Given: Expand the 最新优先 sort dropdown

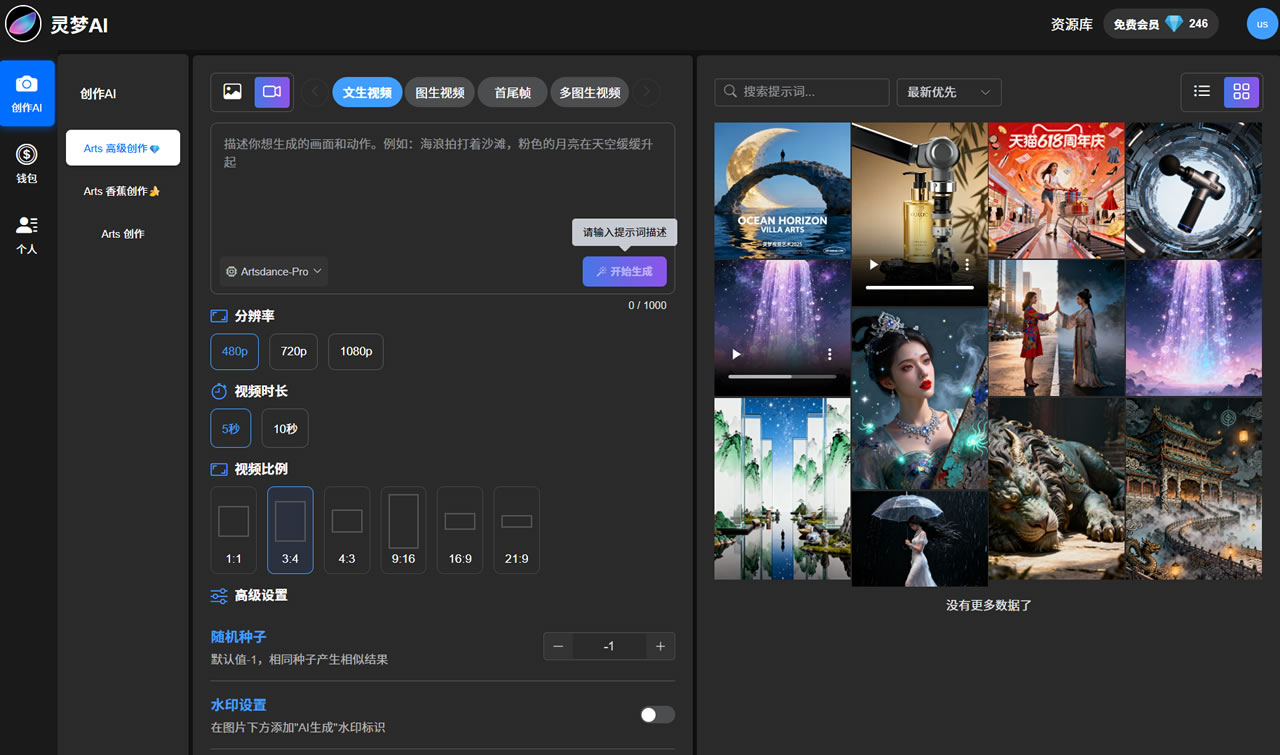Looking at the screenshot, I should pyautogui.click(x=948, y=92).
